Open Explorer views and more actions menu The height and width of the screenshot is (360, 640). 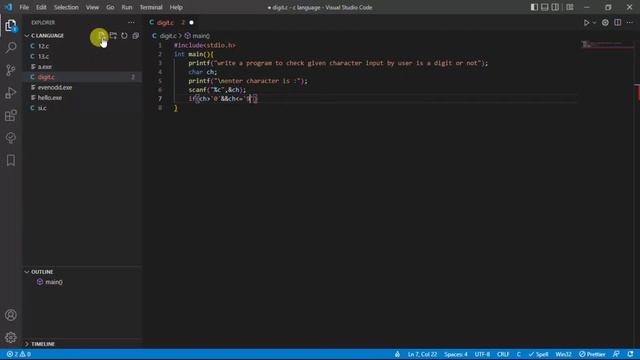[x=131, y=22]
